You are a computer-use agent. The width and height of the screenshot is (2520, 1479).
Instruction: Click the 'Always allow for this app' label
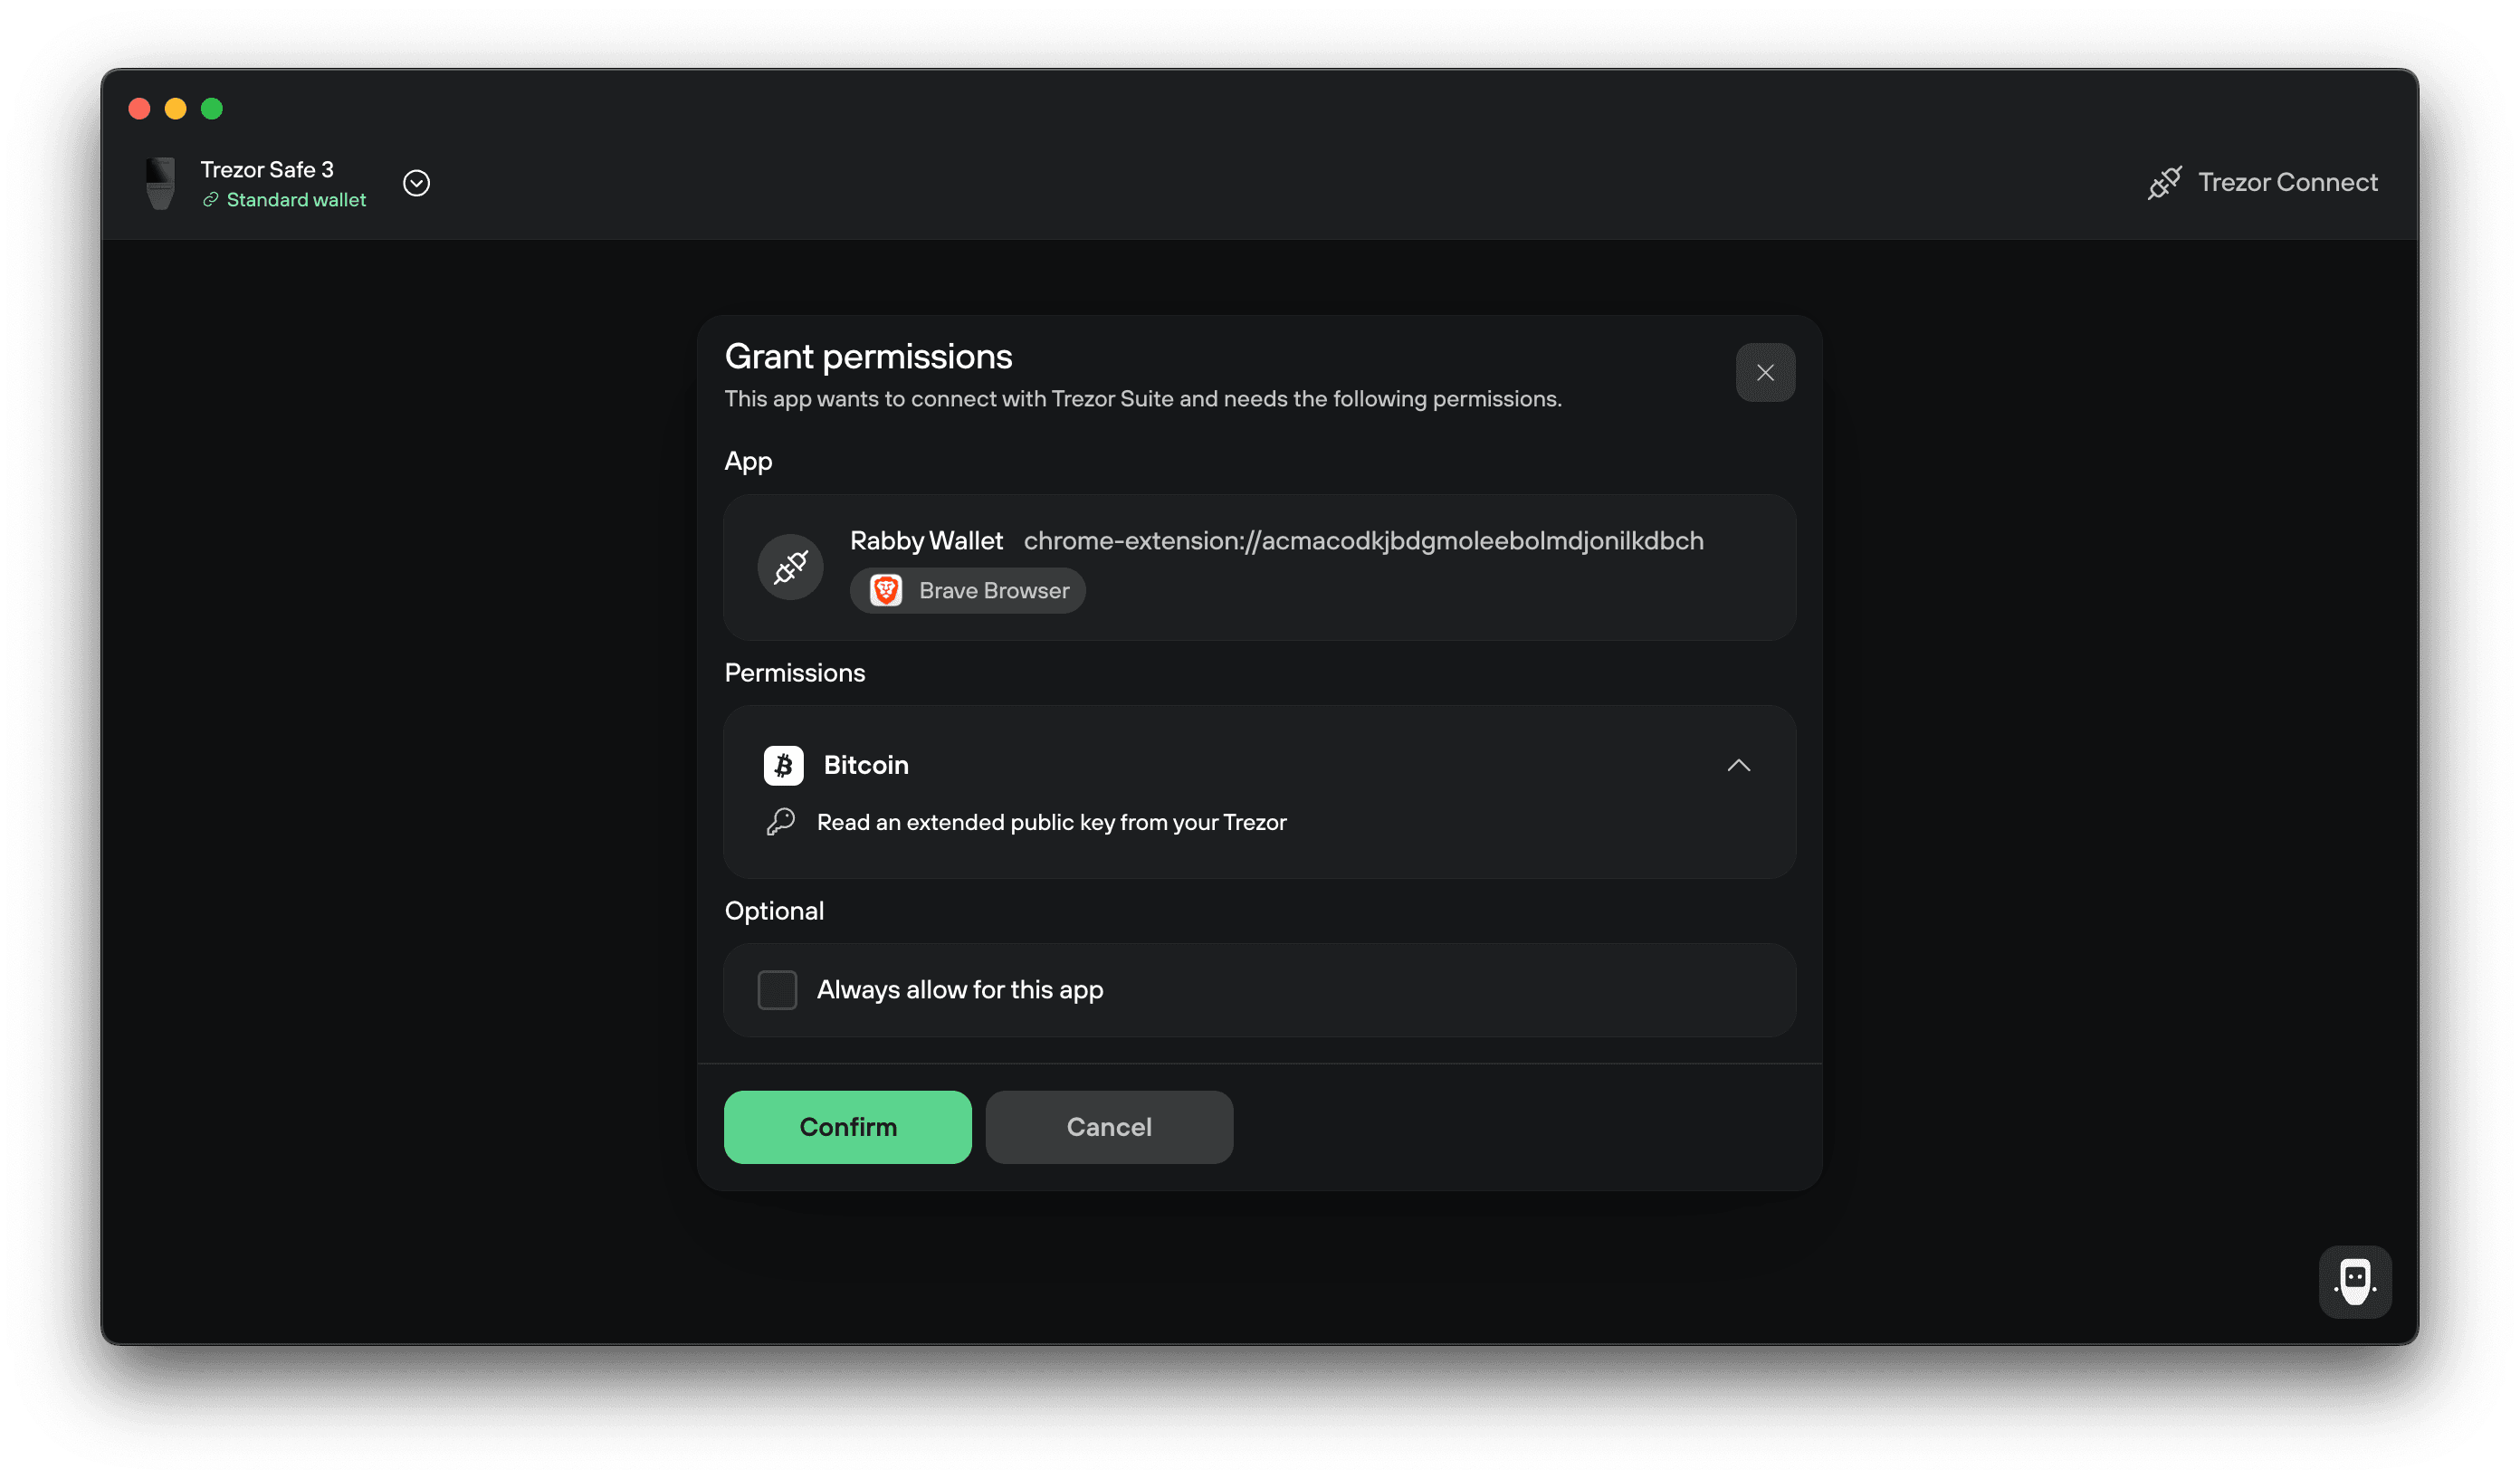[x=960, y=990]
